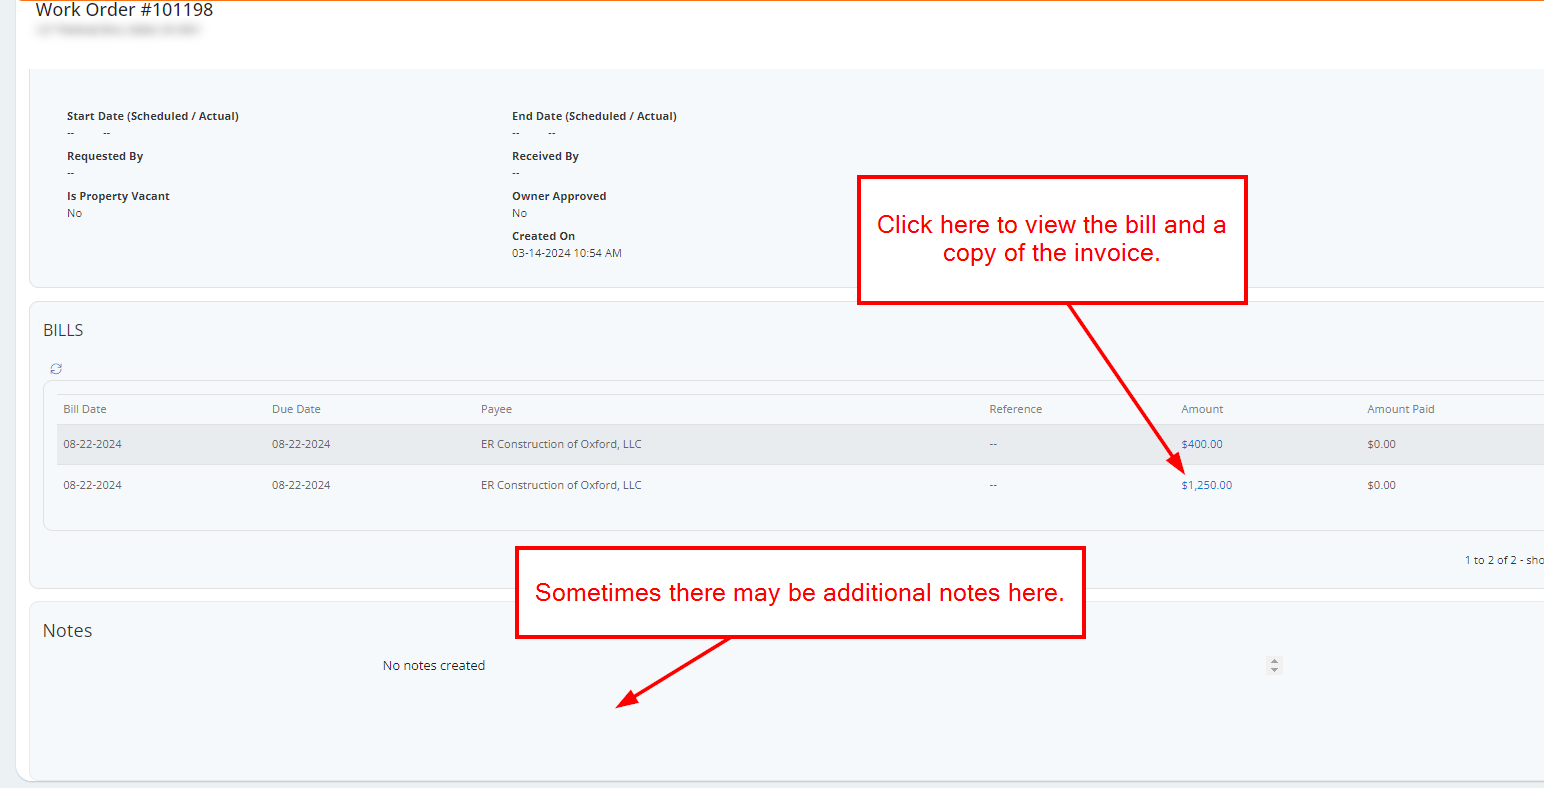Screen dimensions: 1544x788
Task: Click the Work Order #101198 title
Action: click(124, 10)
